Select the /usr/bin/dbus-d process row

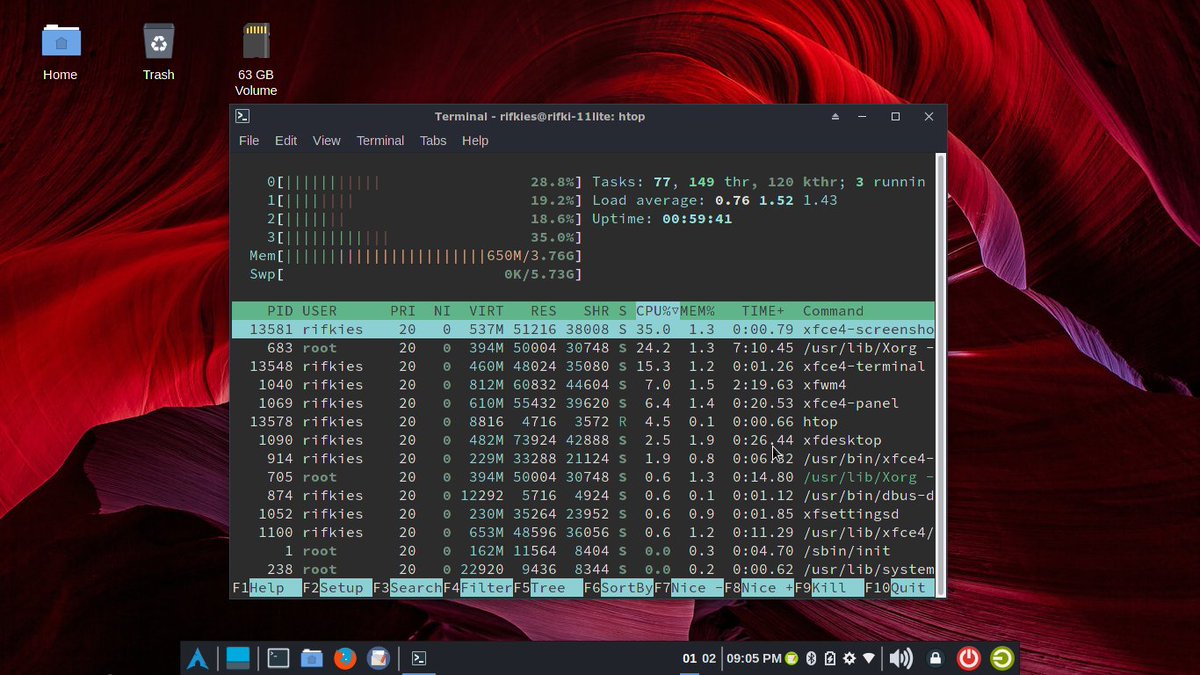click(583, 495)
